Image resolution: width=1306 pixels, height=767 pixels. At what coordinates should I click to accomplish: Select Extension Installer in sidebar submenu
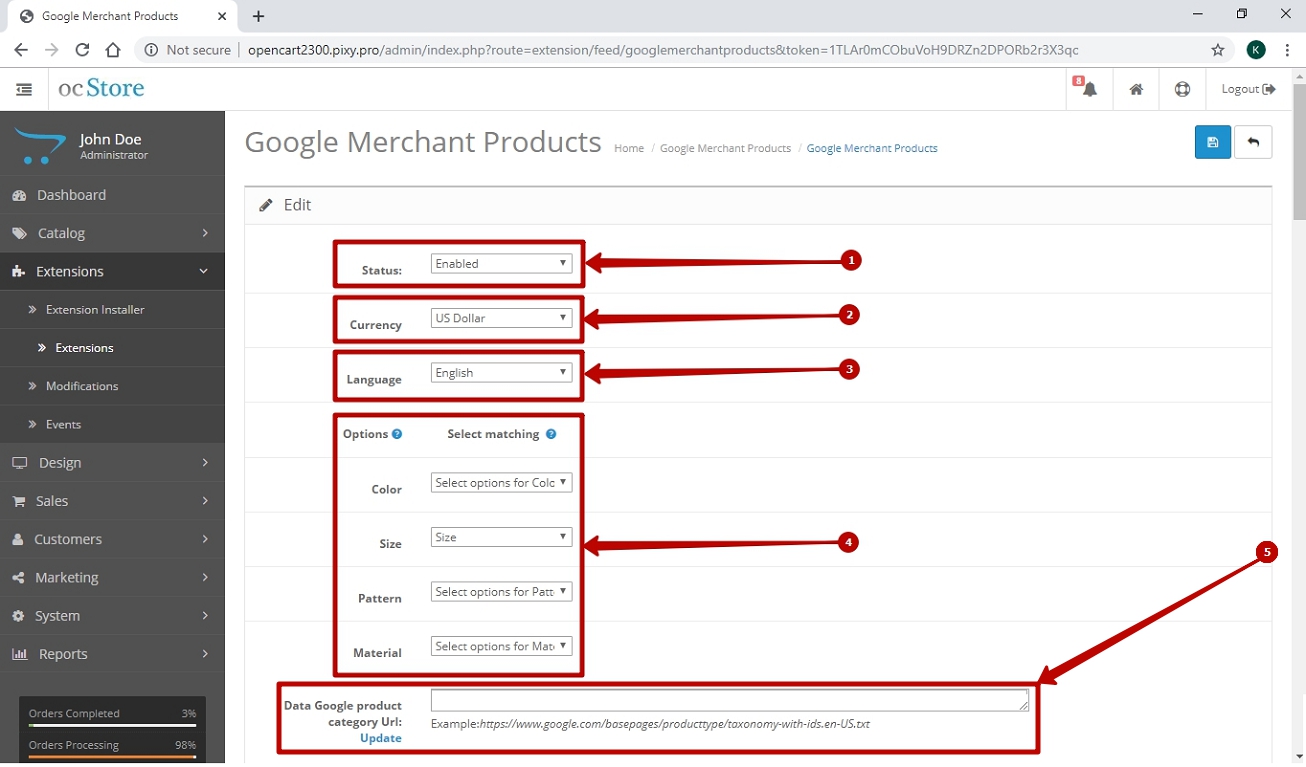(95, 310)
